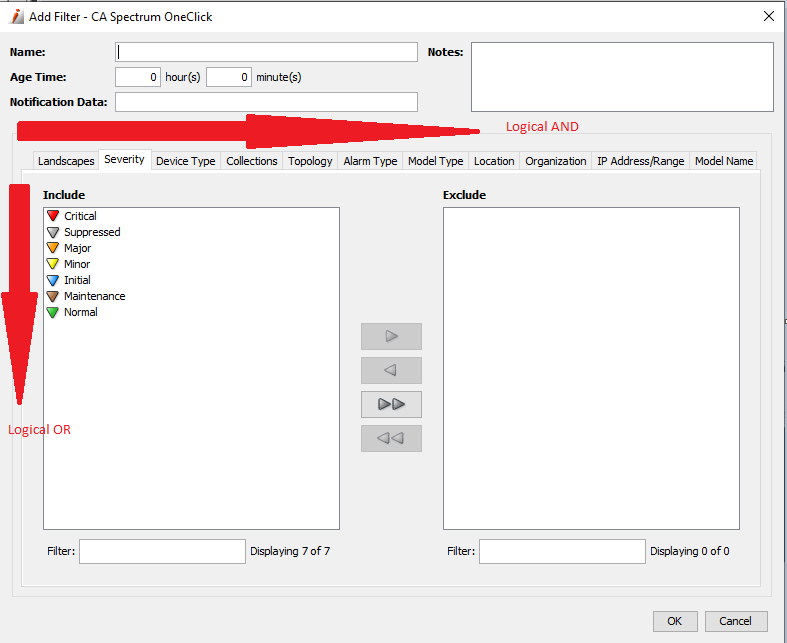This screenshot has height=643, width=787.
Task: Open the Model Name tab
Action: click(x=724, y=161)
